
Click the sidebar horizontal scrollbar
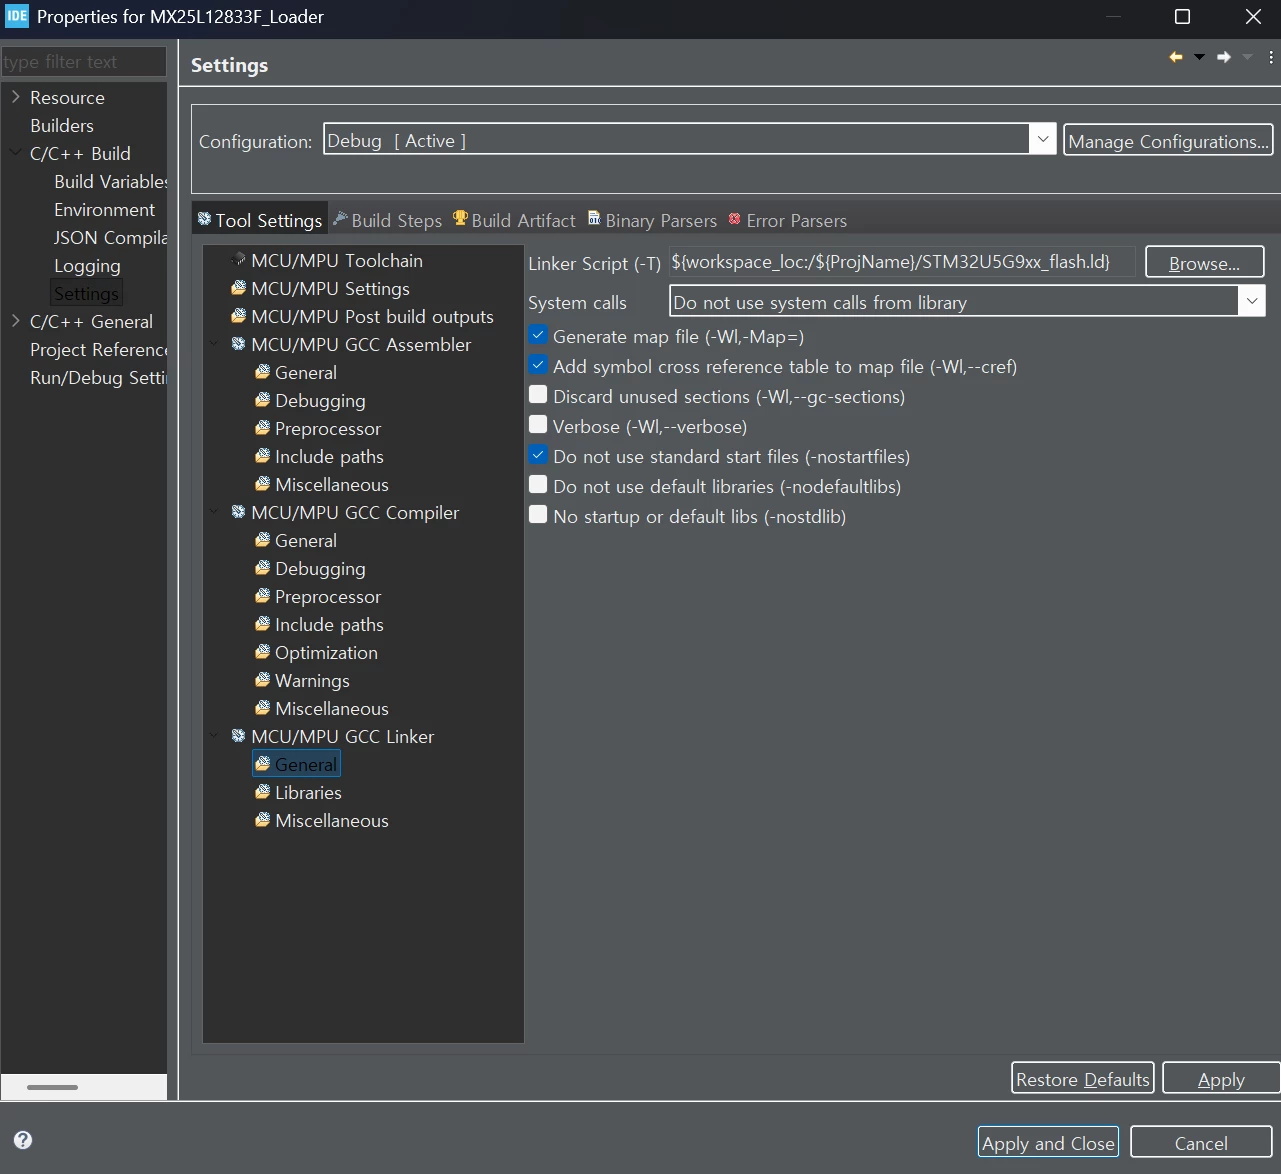52,1087
